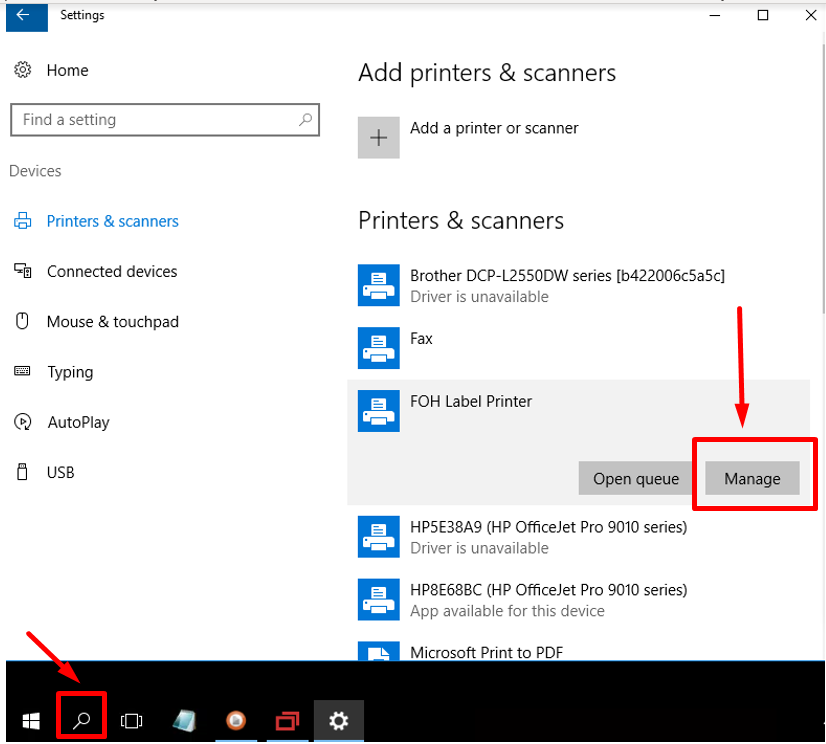The height and width of the screenshot is (744, 826).
Task: Click the Manage button for FOH Label Printer
Action: [x=752, y=478]
